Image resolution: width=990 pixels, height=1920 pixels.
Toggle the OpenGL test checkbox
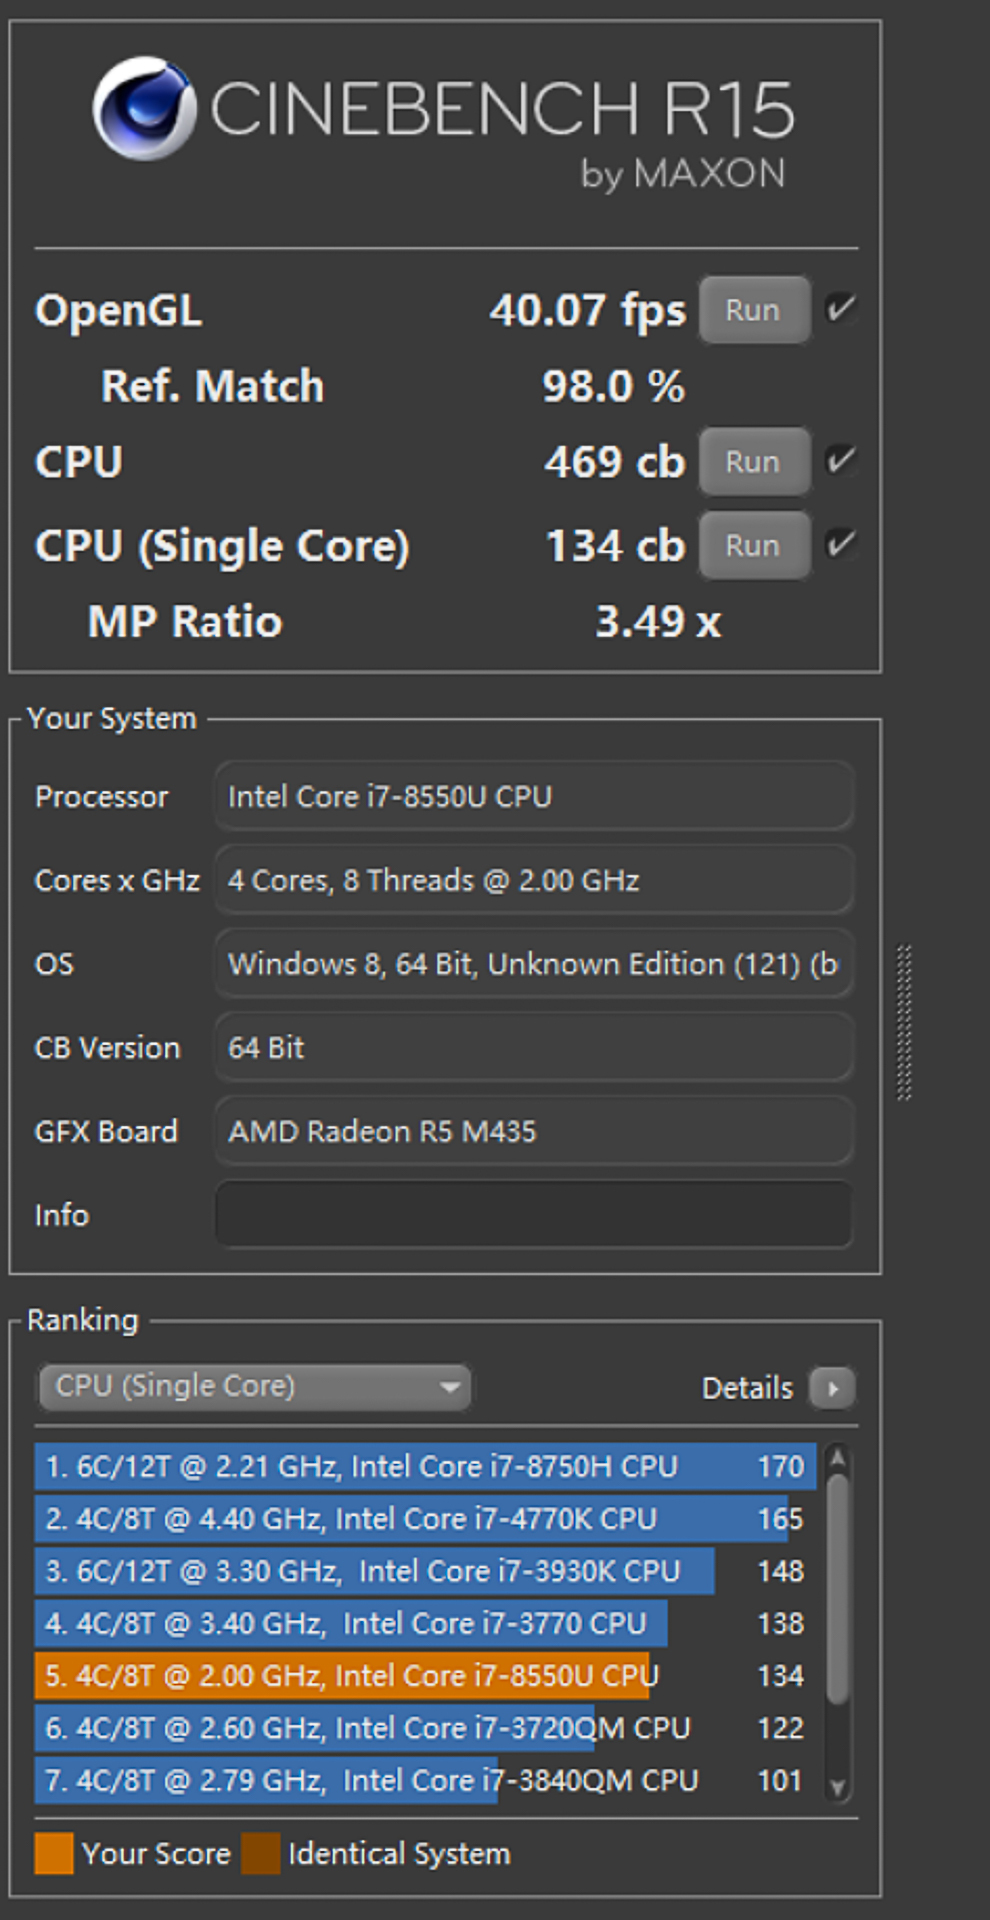(841, 309)
